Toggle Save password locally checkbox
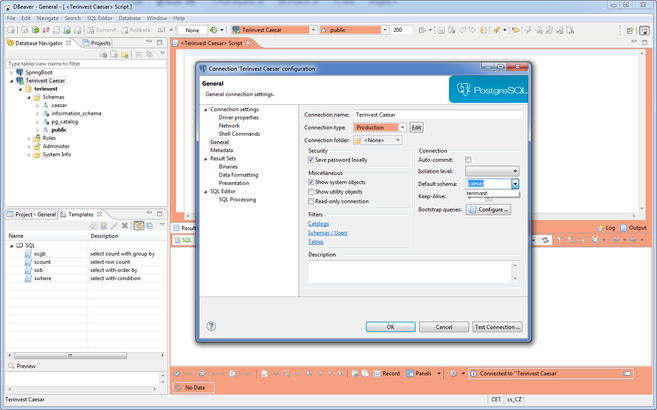 (x=311, y=160)
